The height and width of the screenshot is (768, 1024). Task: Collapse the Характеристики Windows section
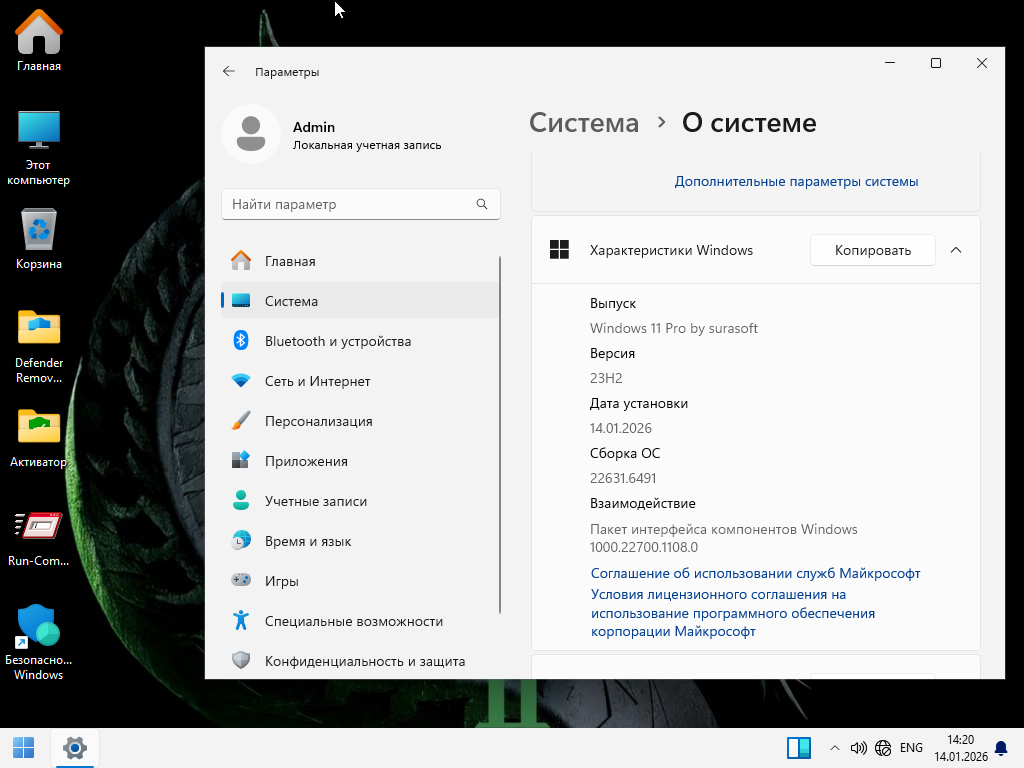[x=956, y=250]
